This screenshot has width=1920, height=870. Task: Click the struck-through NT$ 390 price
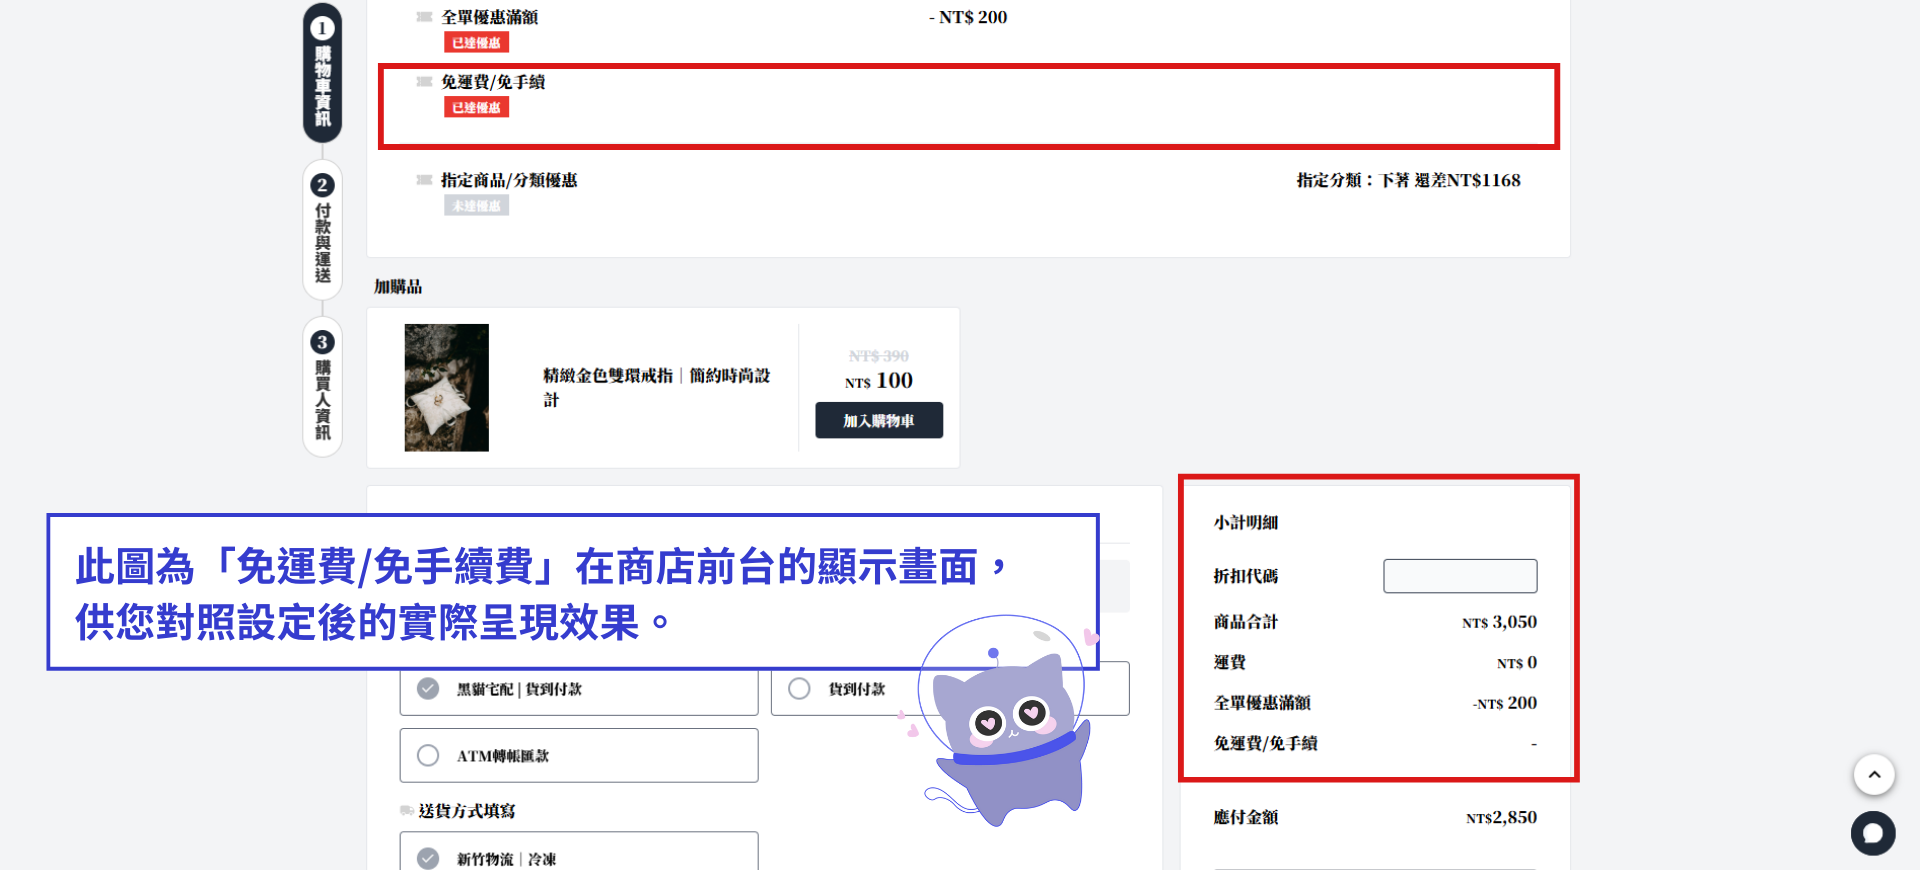879,356
